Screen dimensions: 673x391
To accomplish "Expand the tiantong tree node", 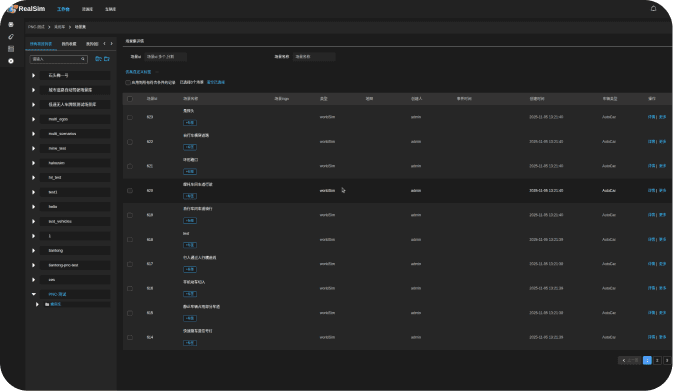I will (x=33, y=250).
